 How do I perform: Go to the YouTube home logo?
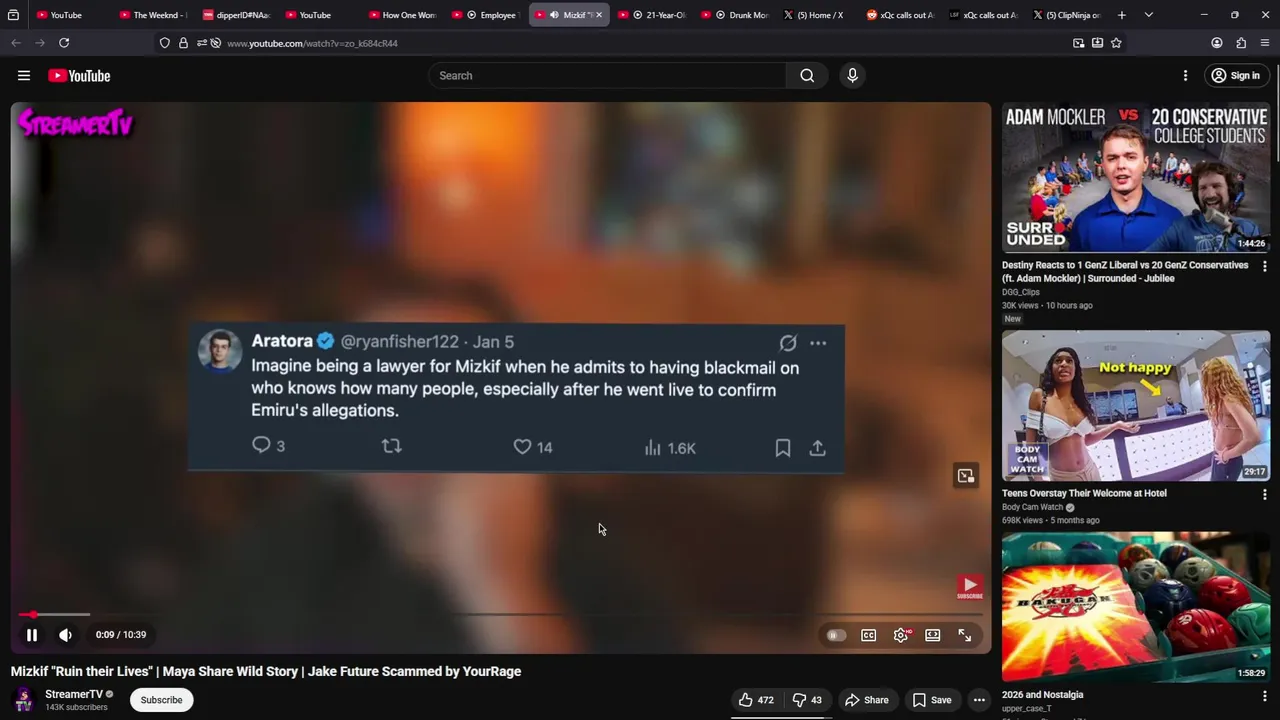click(x=79, y=76)
